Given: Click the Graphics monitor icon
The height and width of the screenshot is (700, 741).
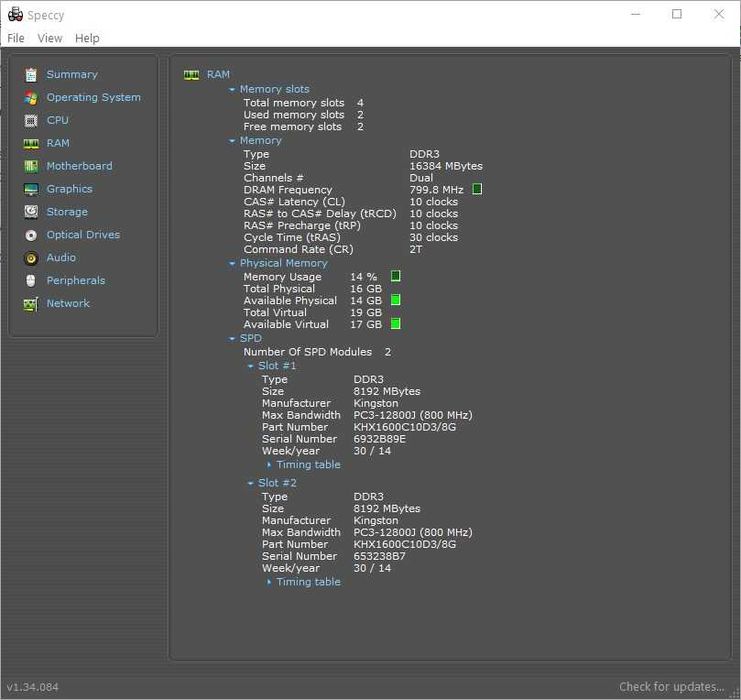Looking at the screenshot, I should [31, 189].
